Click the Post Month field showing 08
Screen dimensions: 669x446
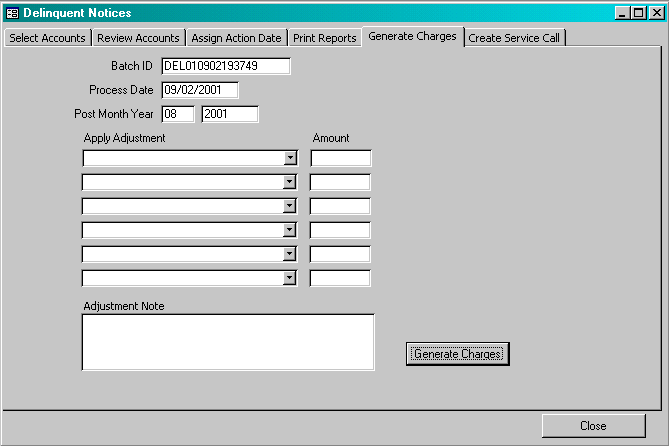tap(177, 114)
